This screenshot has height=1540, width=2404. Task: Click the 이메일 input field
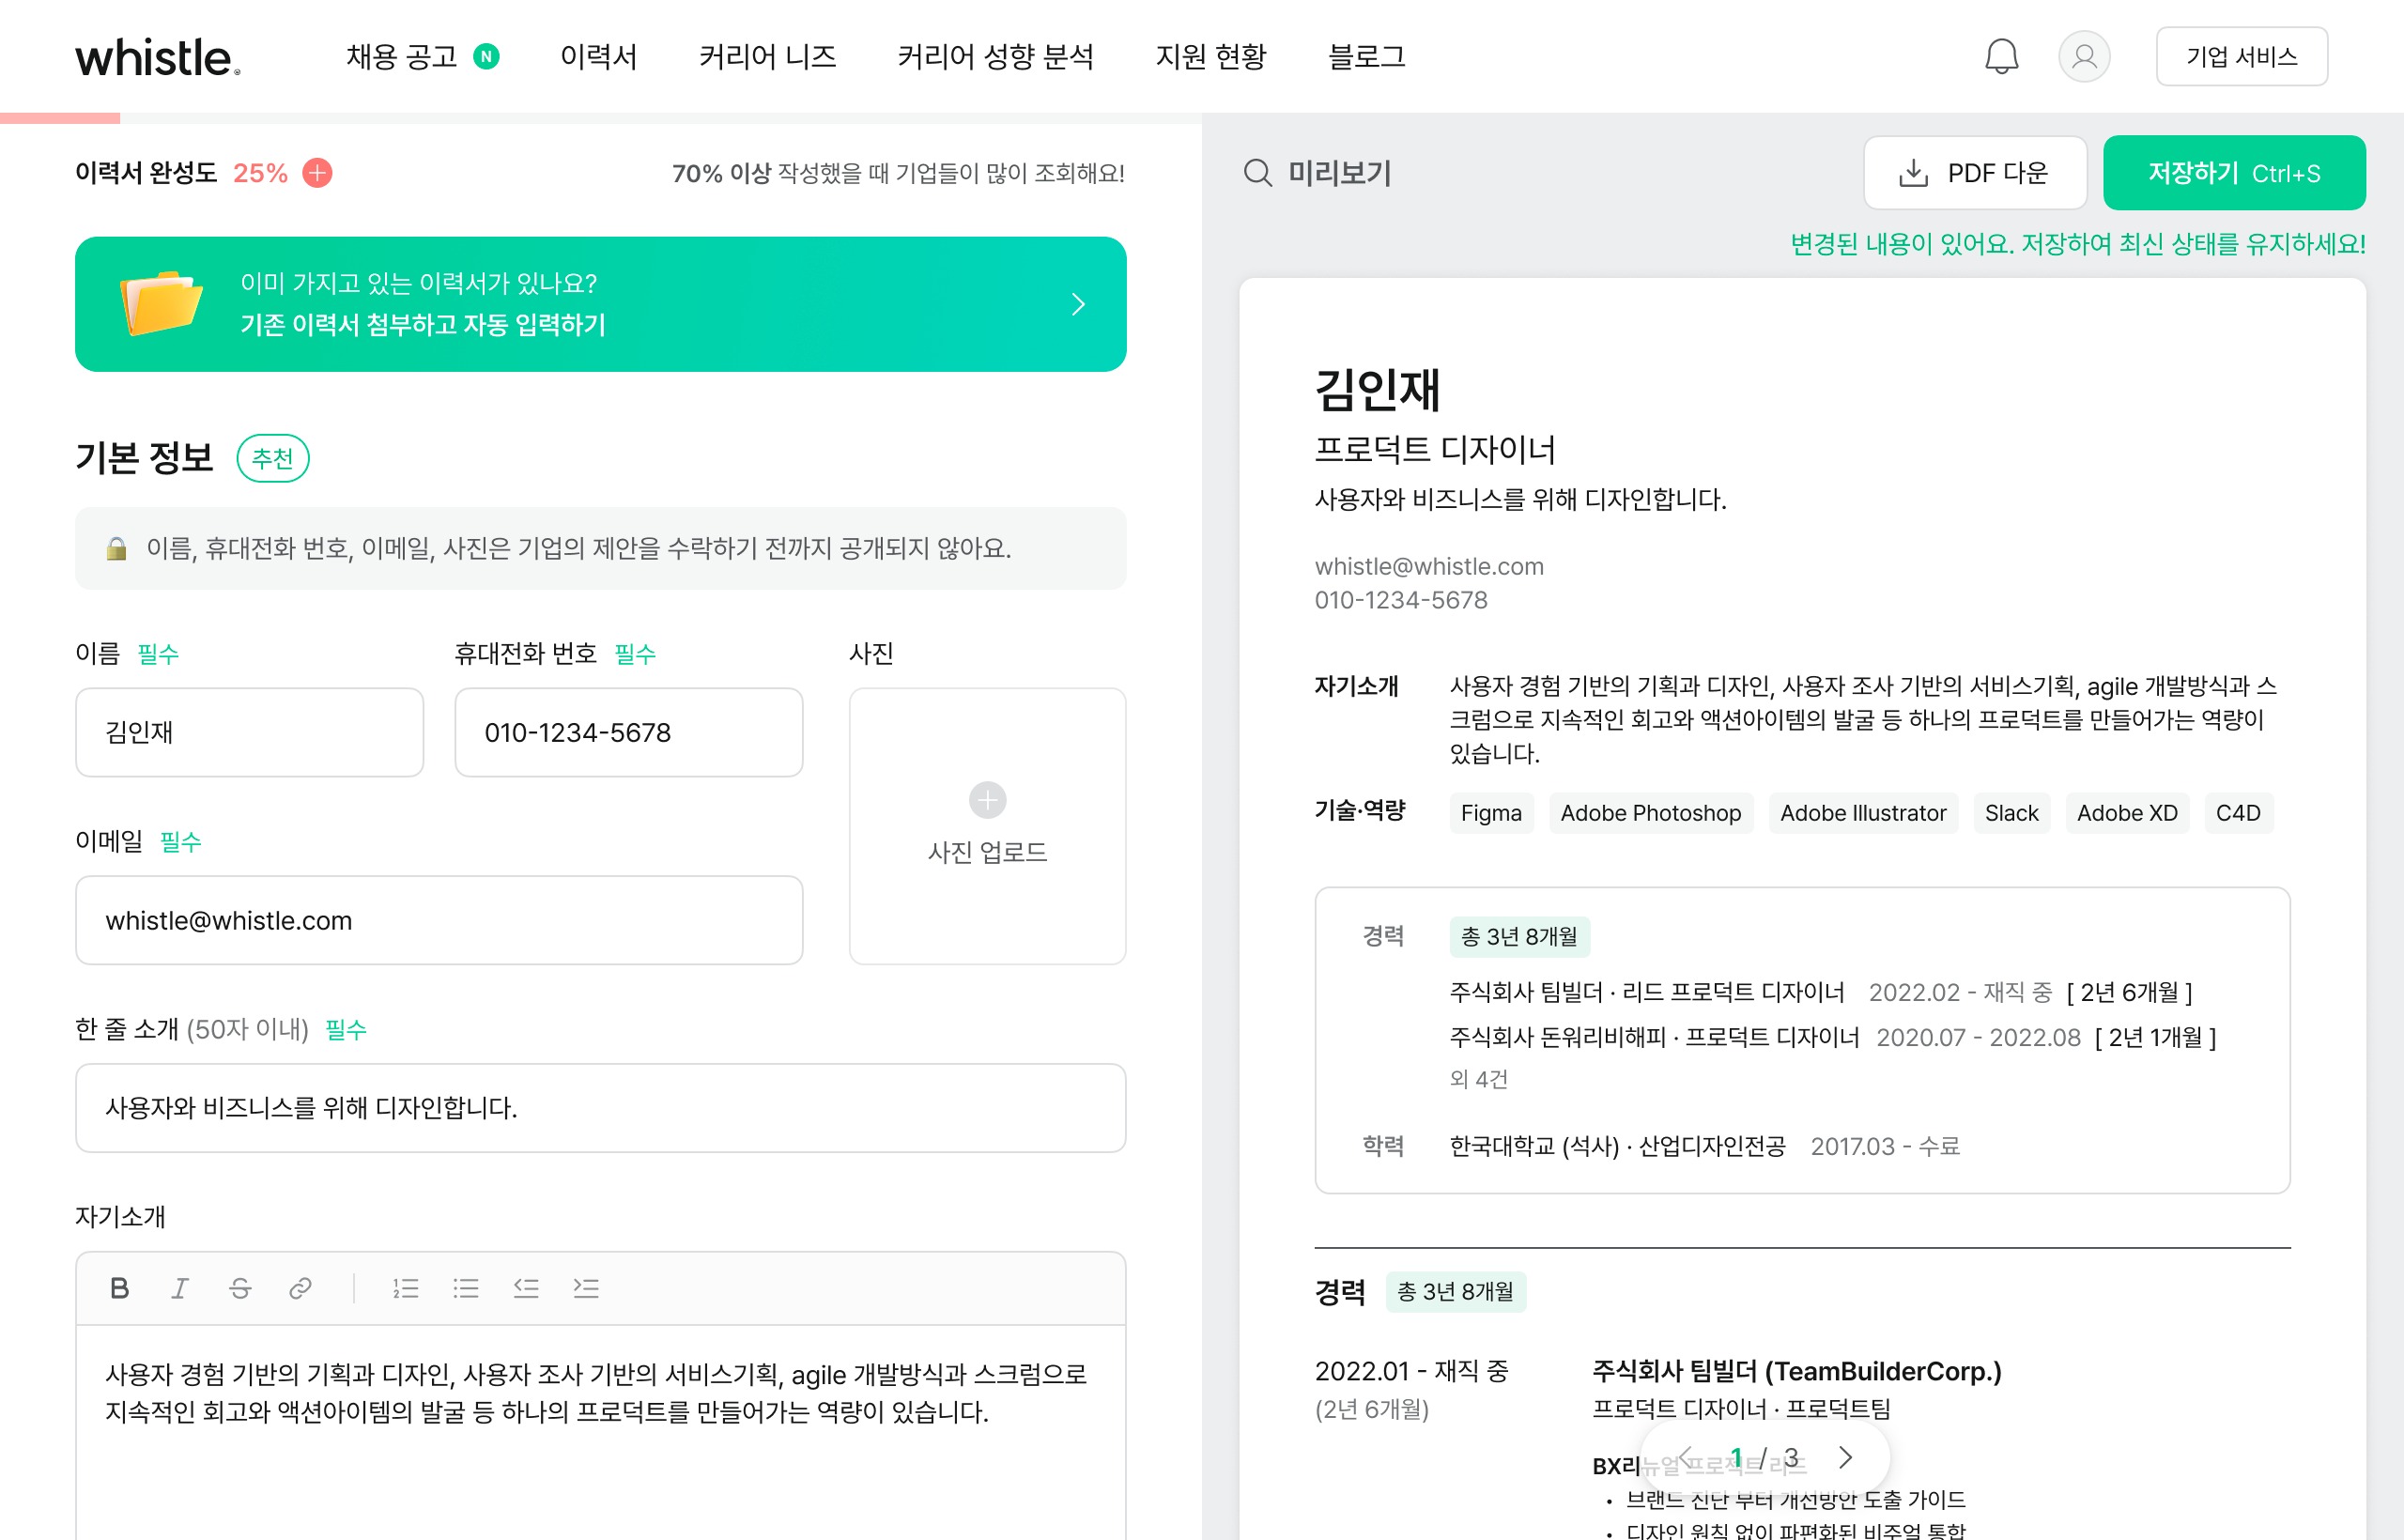[439, 920]
